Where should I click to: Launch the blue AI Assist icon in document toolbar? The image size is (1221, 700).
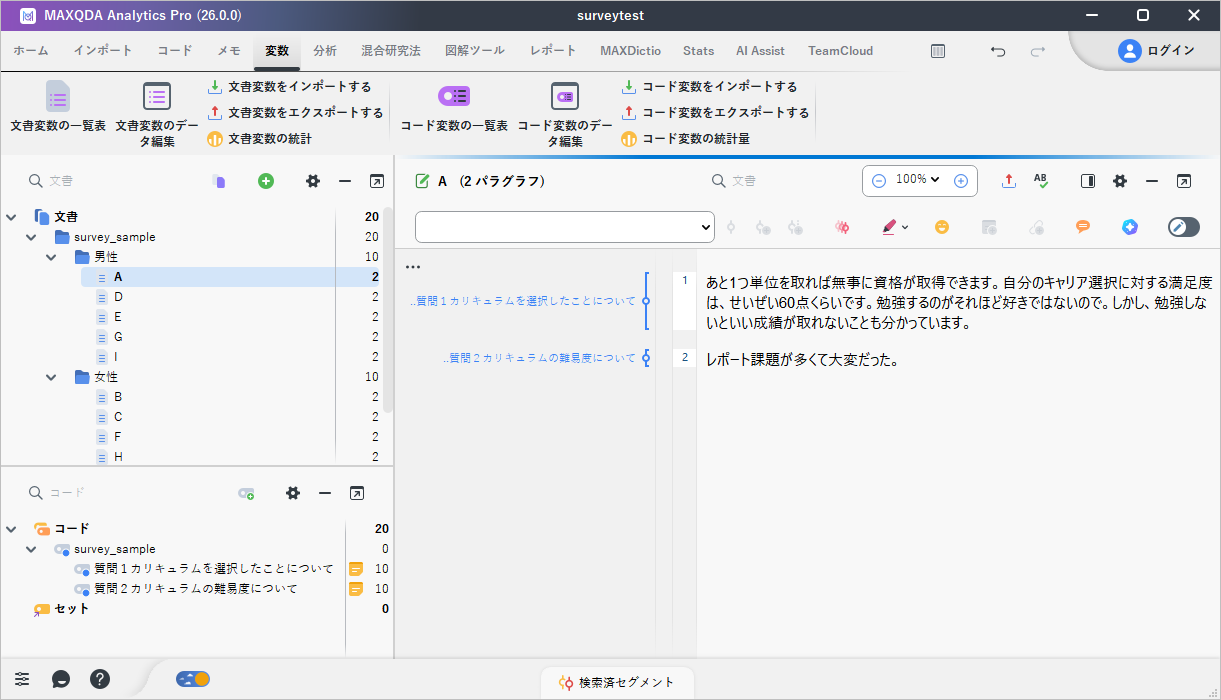[x=1129, y=227]
